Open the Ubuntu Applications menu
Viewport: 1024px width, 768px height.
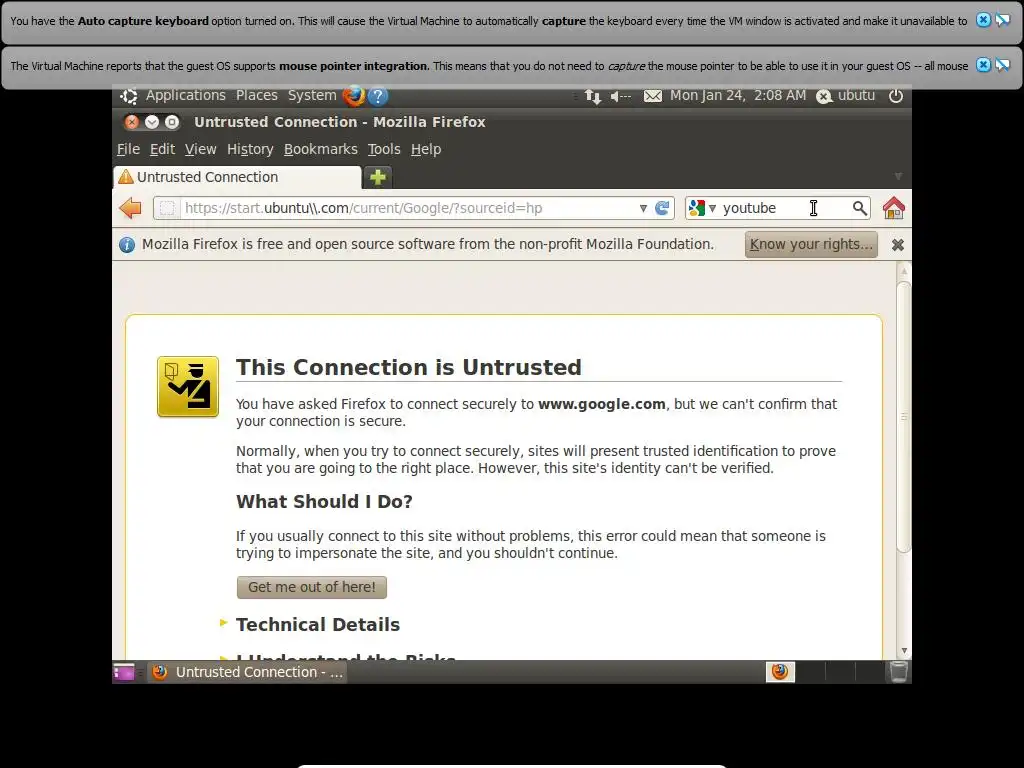[x=185, y=95]
